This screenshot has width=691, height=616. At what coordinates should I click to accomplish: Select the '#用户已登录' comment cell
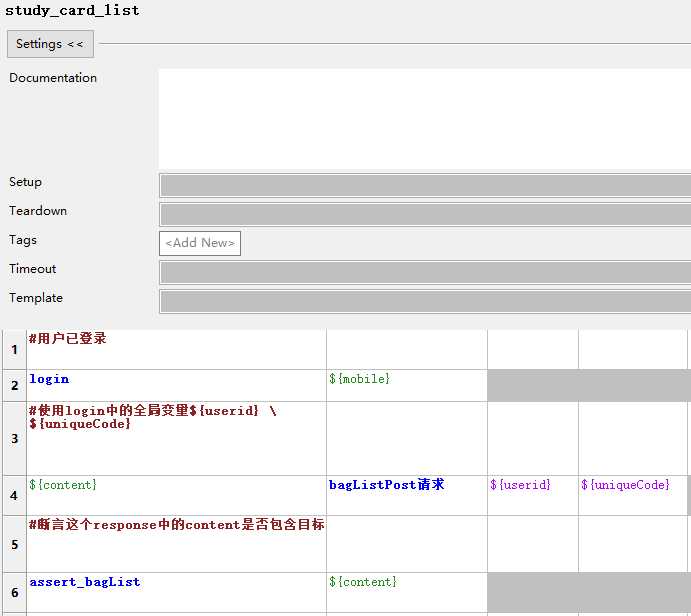tap(176, 350)
